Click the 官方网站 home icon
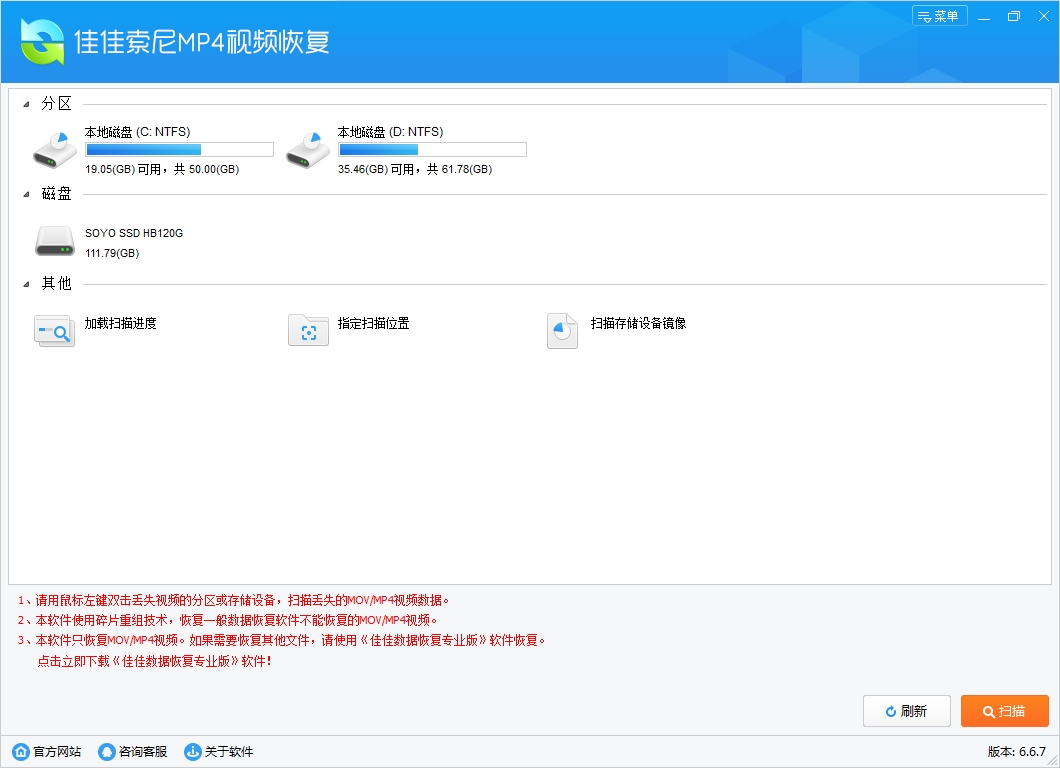The image size is (1060, 768). coord(21,752)
